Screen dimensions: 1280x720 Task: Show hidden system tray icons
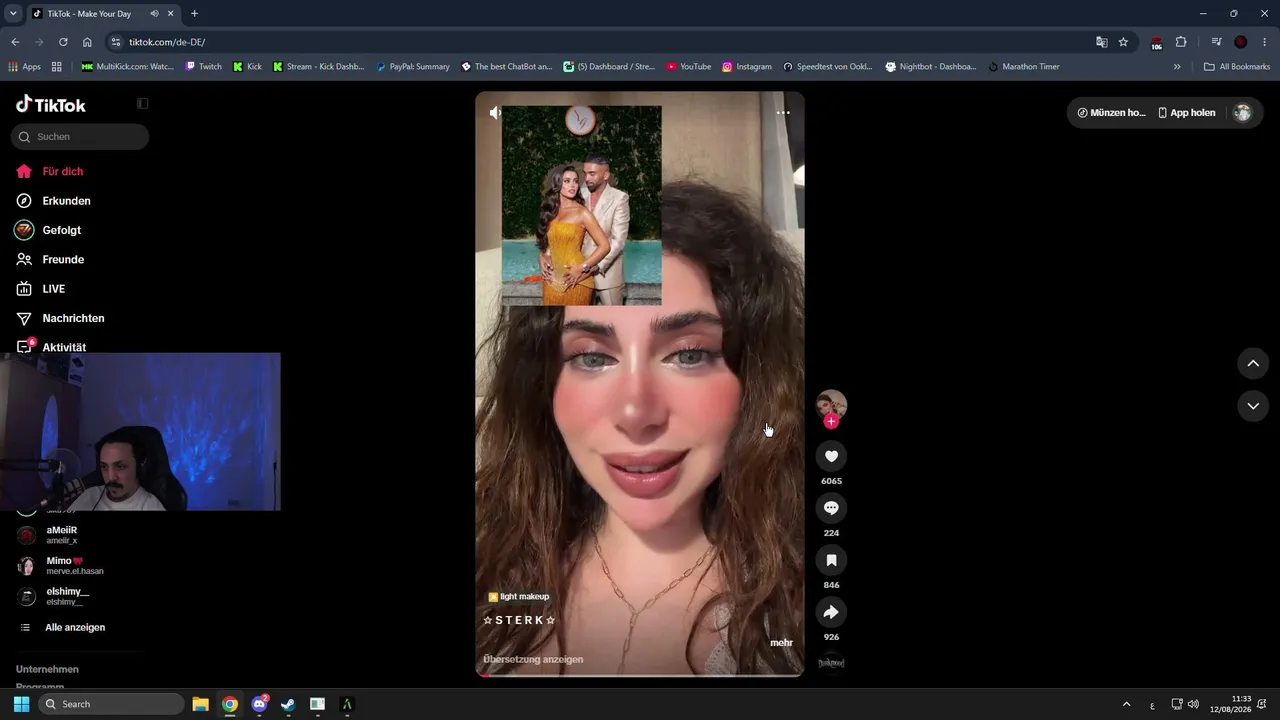coord(1127,704)
